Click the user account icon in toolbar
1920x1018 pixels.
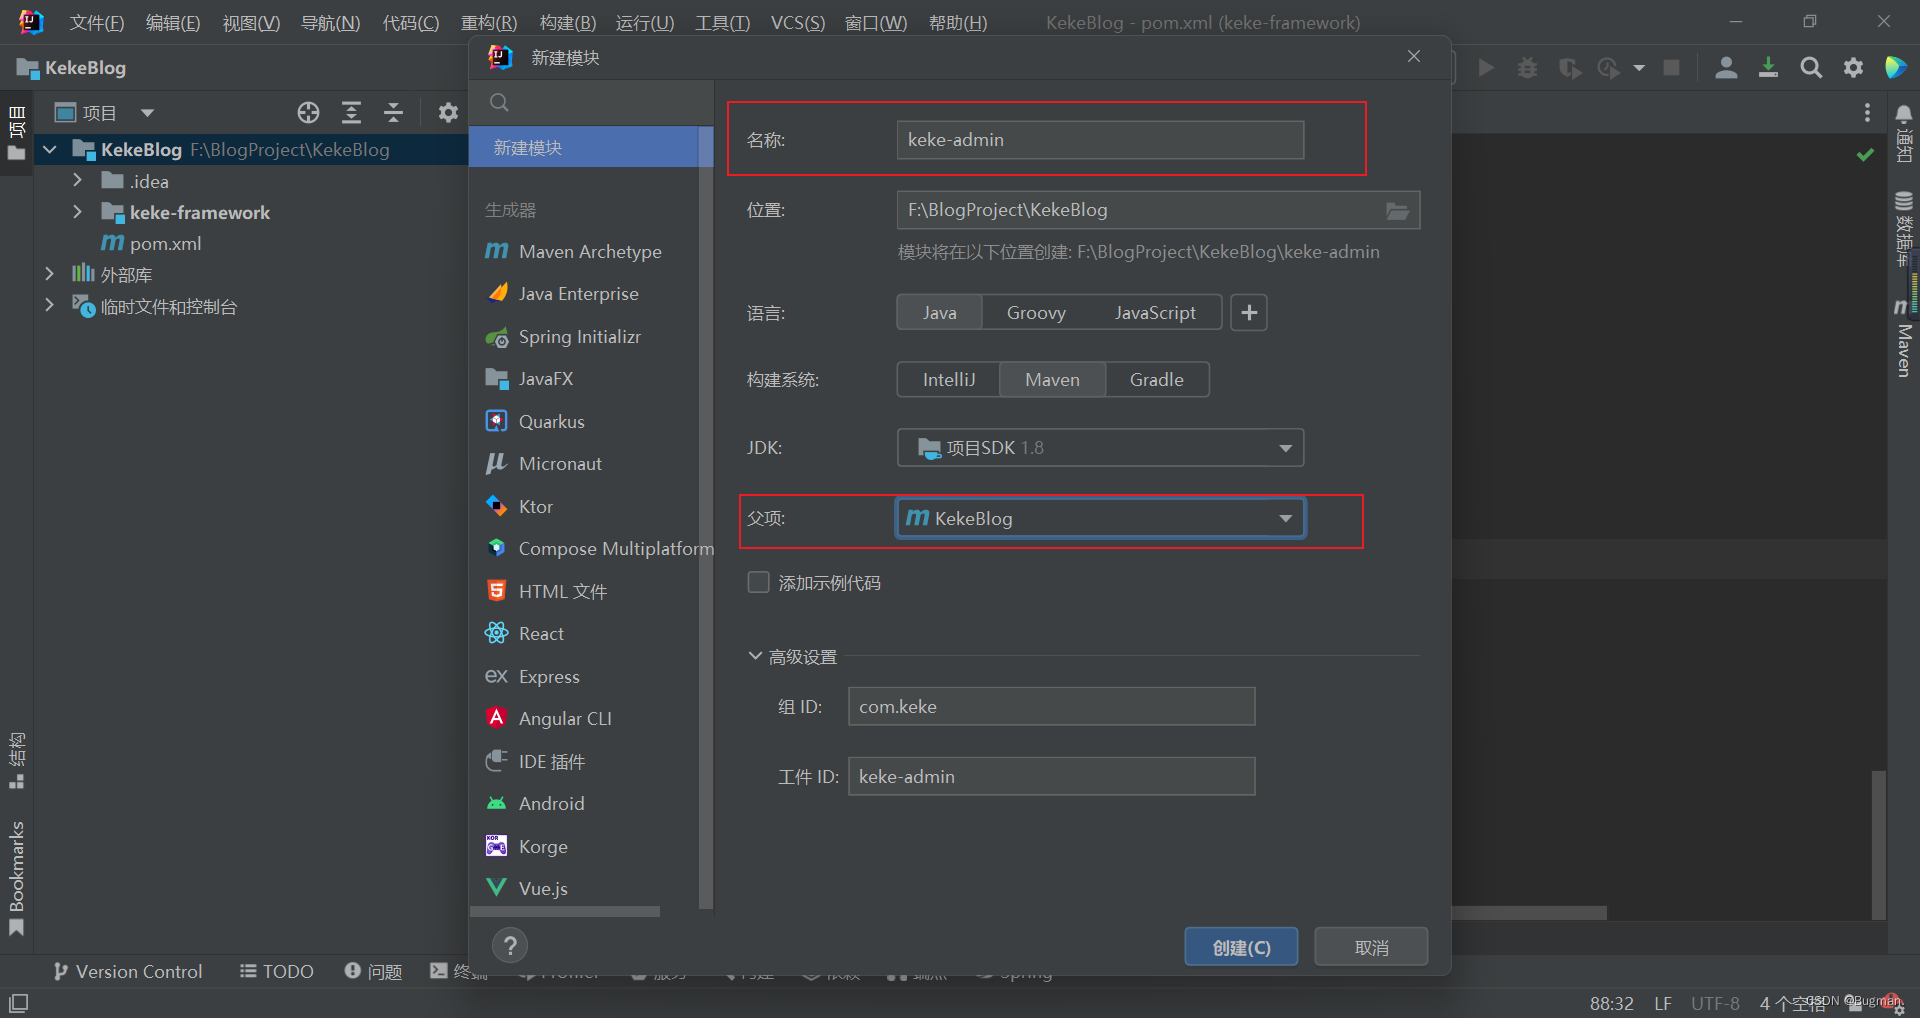point(1726,68)
